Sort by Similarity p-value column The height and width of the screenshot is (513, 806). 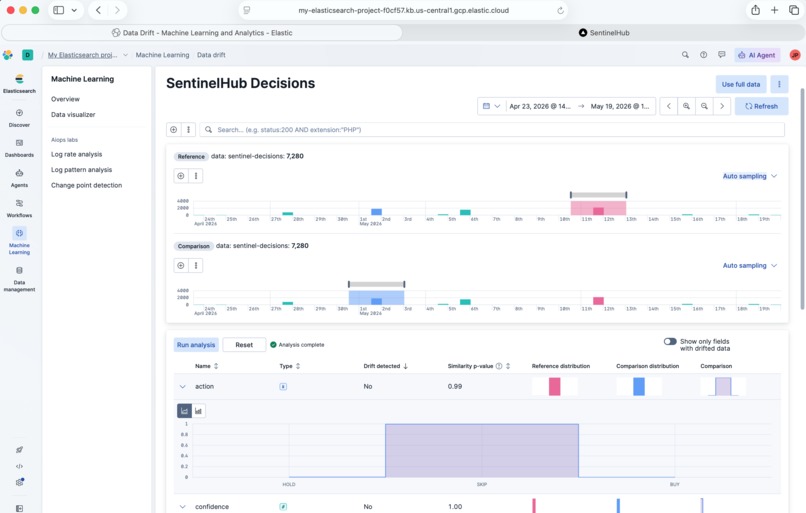coord(479,366)
